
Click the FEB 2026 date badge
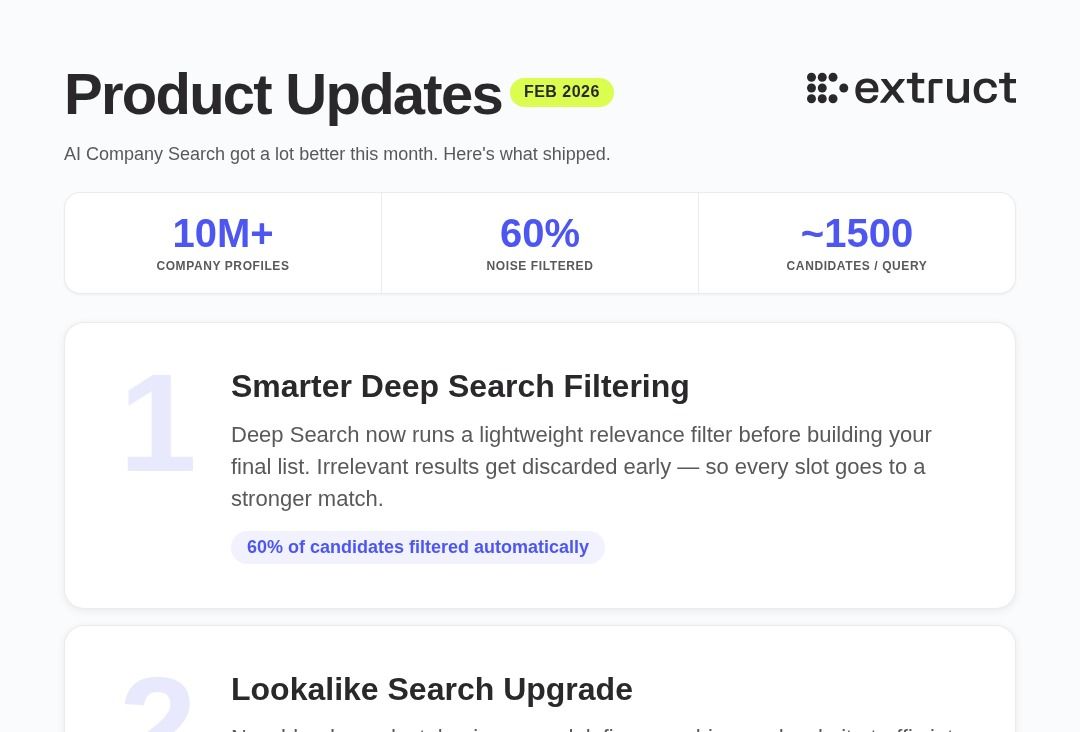pyautogui.click(x=561, y=91)
